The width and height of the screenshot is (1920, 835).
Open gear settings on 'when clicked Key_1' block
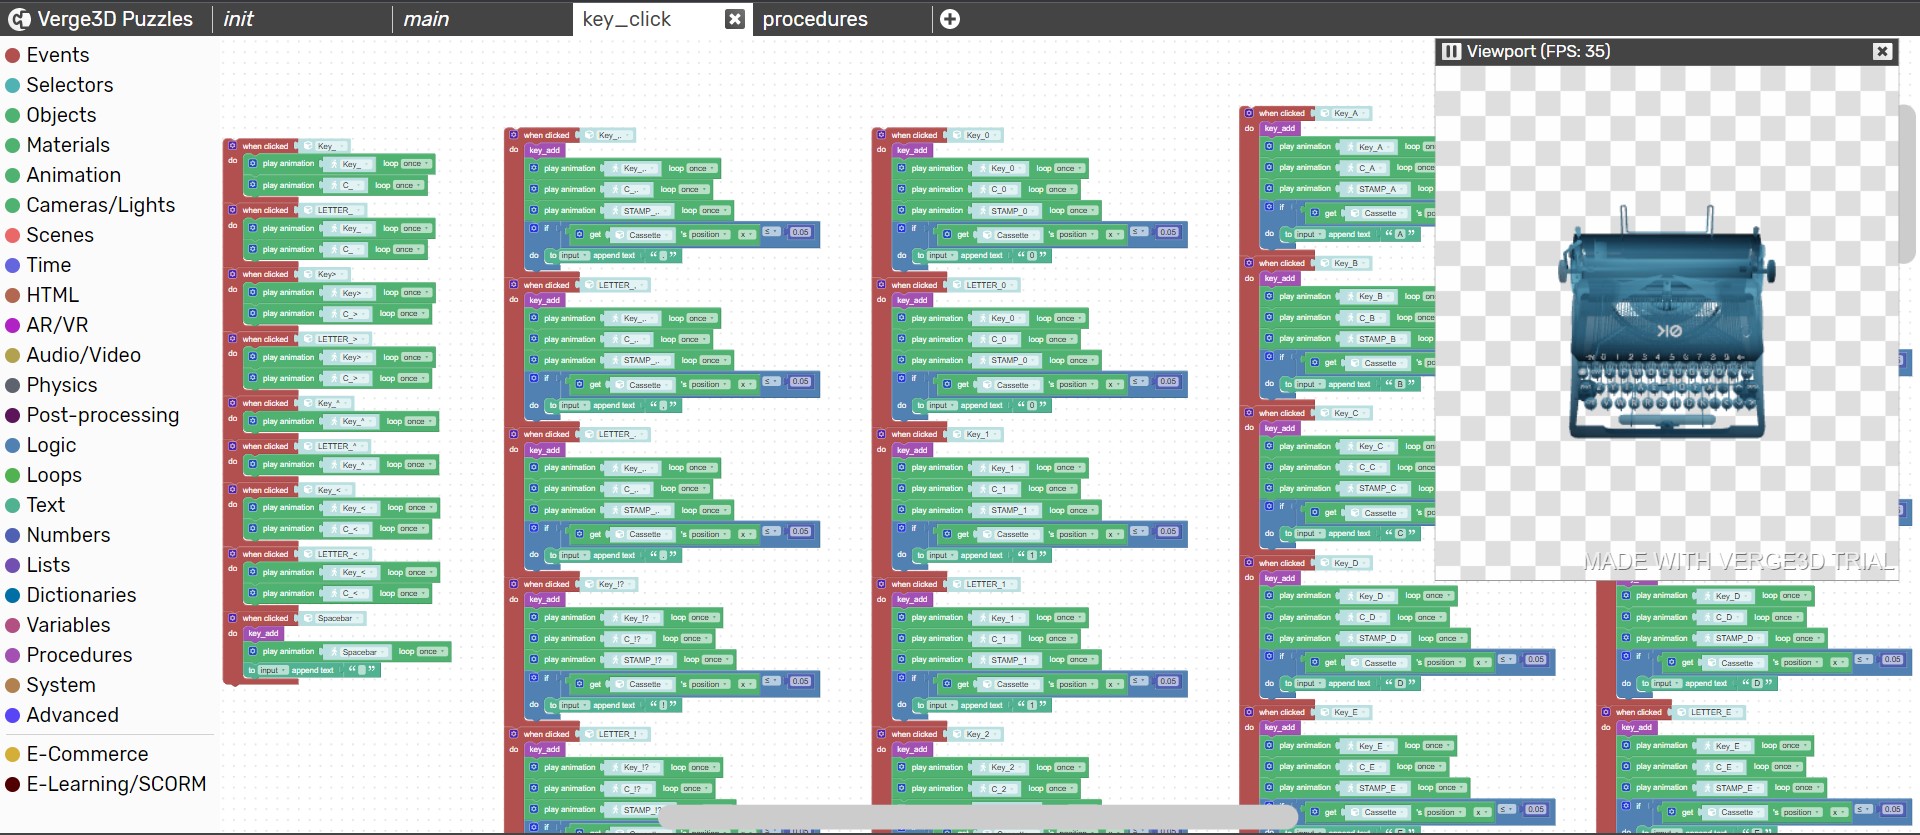[881, 434]
